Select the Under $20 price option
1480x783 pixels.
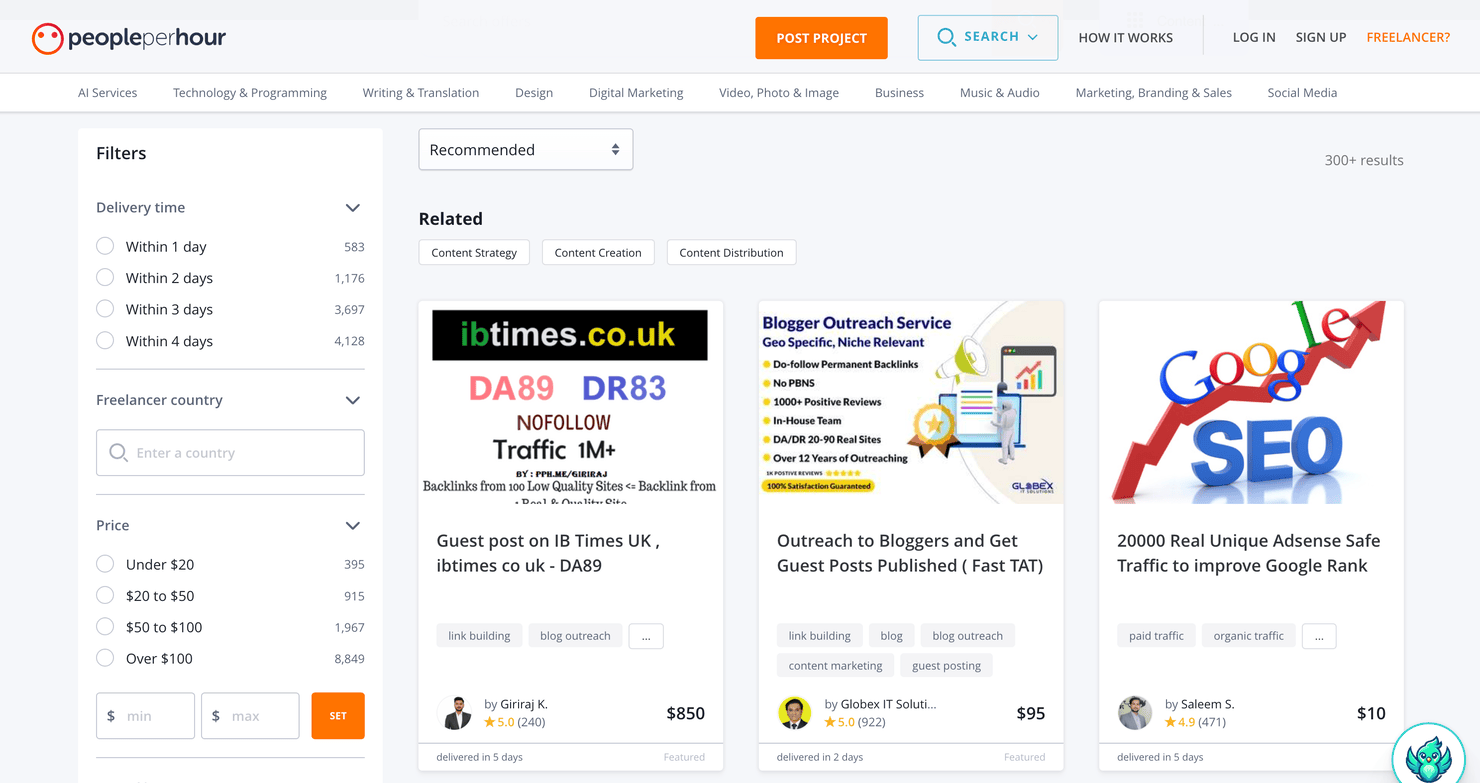pos(105,564)
